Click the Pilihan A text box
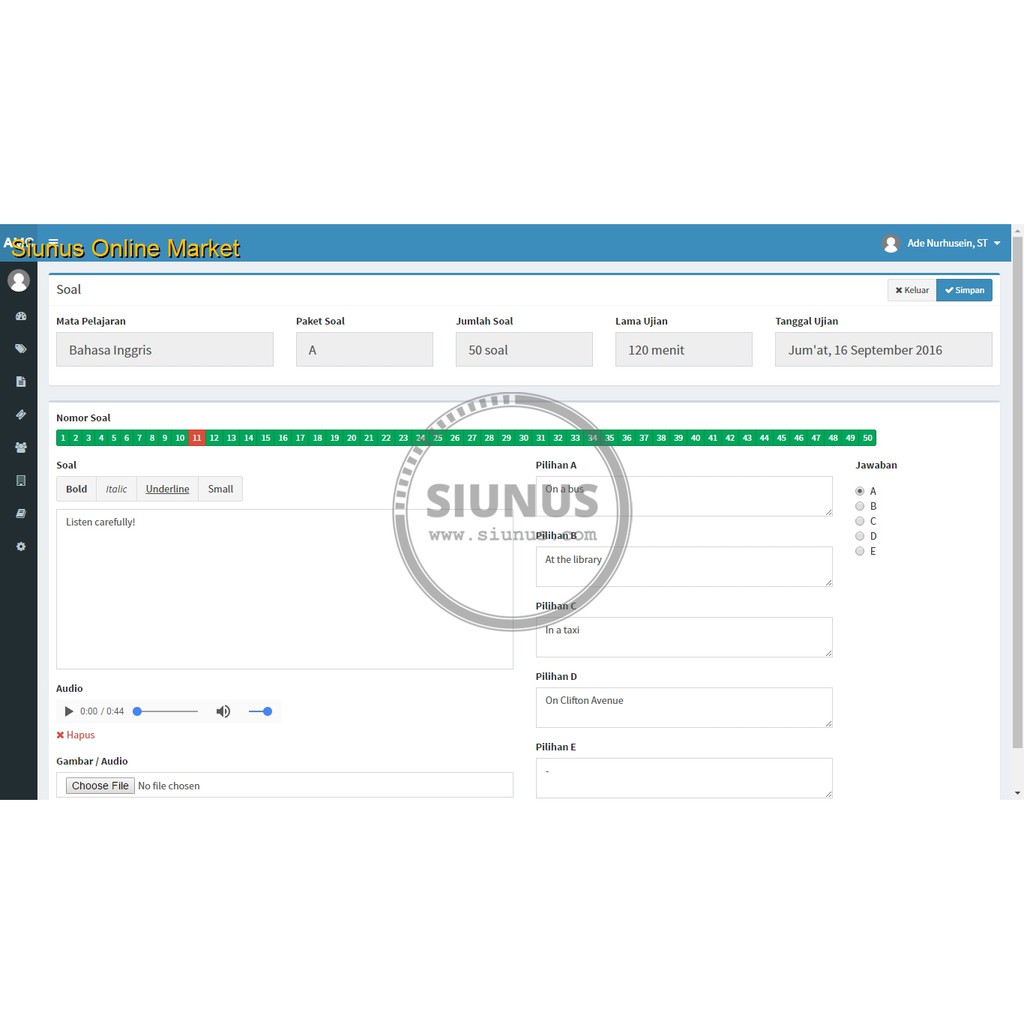This screenshot has height=1024, width=1024. [684, 496]
